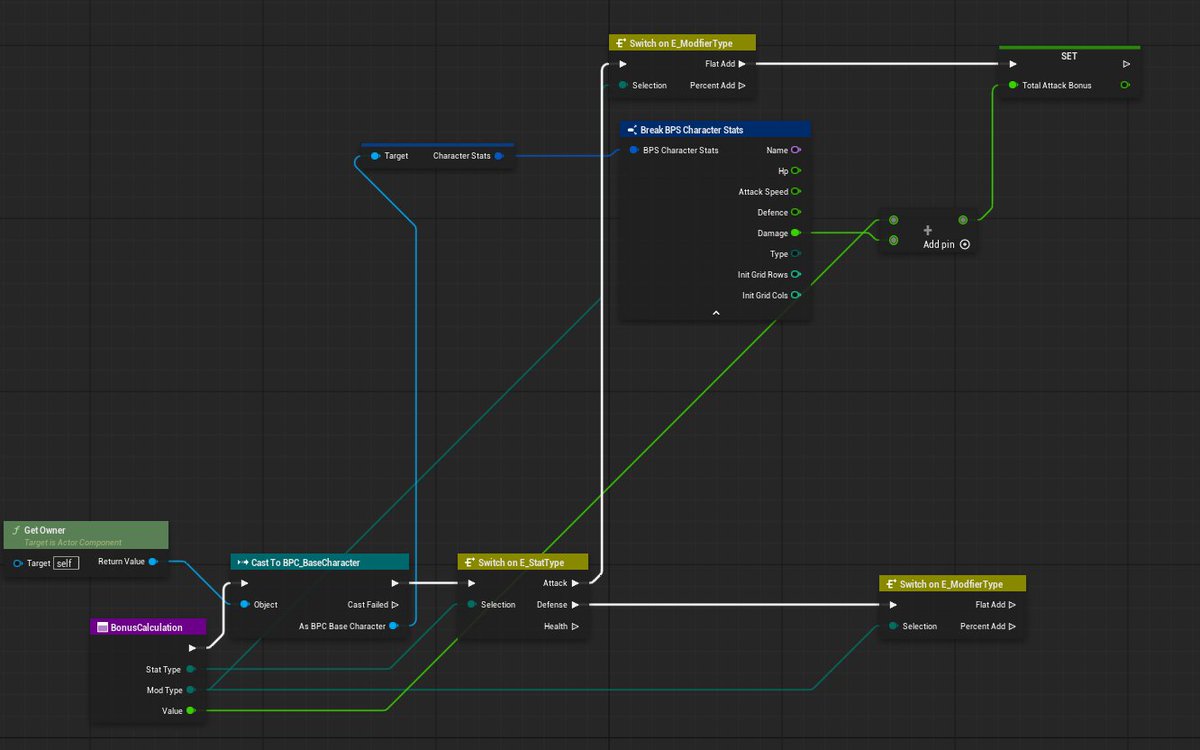Click the Attack Speed output pin

[x=796, y=192]
